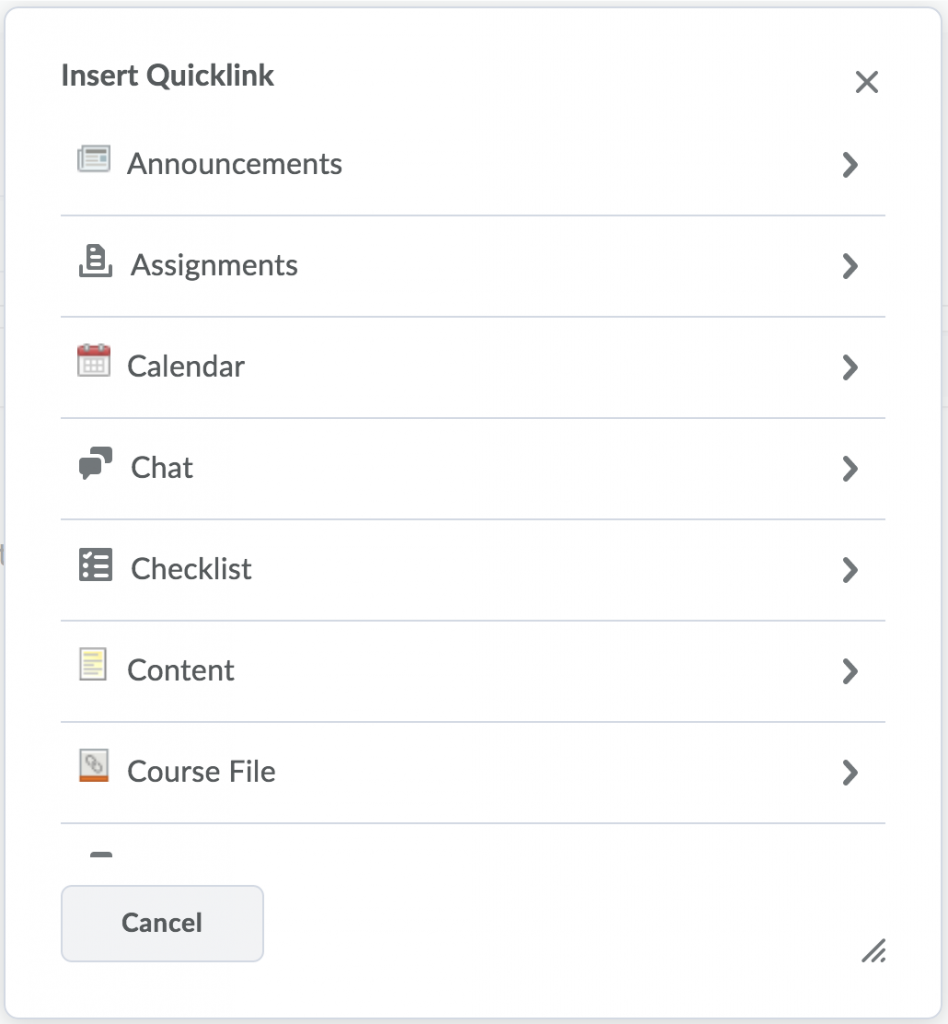Click the Insert Quicklink dialog title
The height and width of the screenshot is (1024, 948).
point(168,75)
